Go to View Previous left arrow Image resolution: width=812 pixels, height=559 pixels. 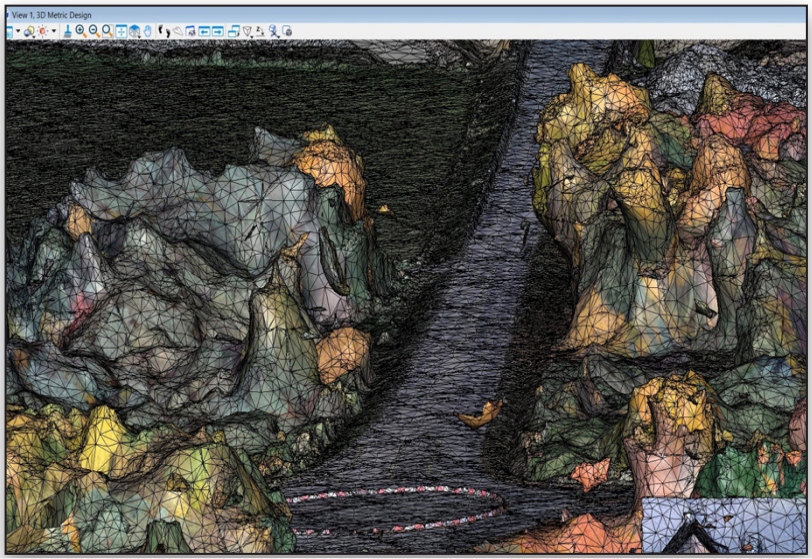[x=204, y=32]
